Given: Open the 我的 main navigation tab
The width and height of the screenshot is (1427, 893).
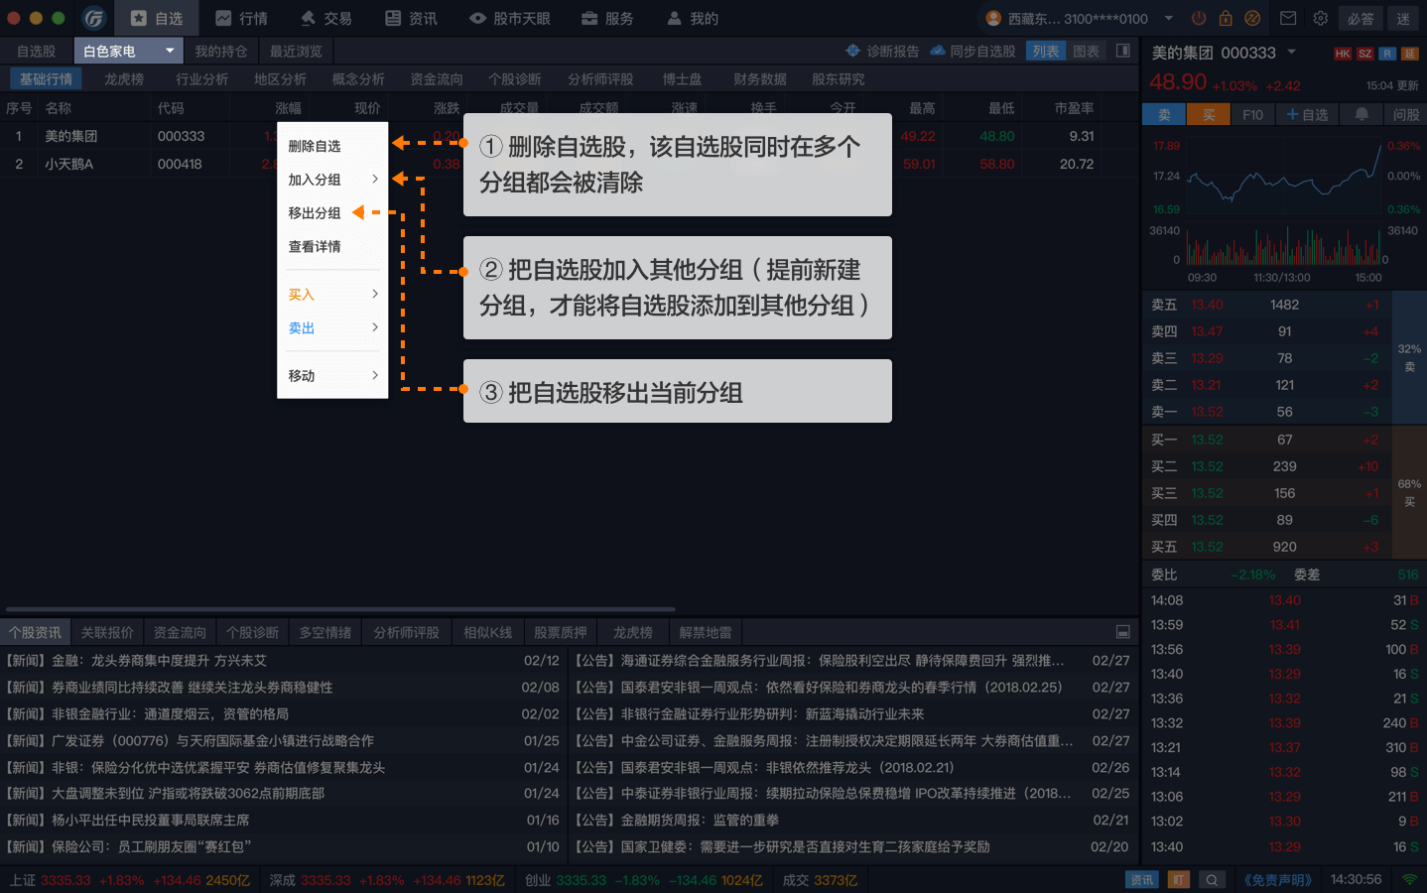Looking at the screenshot, I should [692, 18].
